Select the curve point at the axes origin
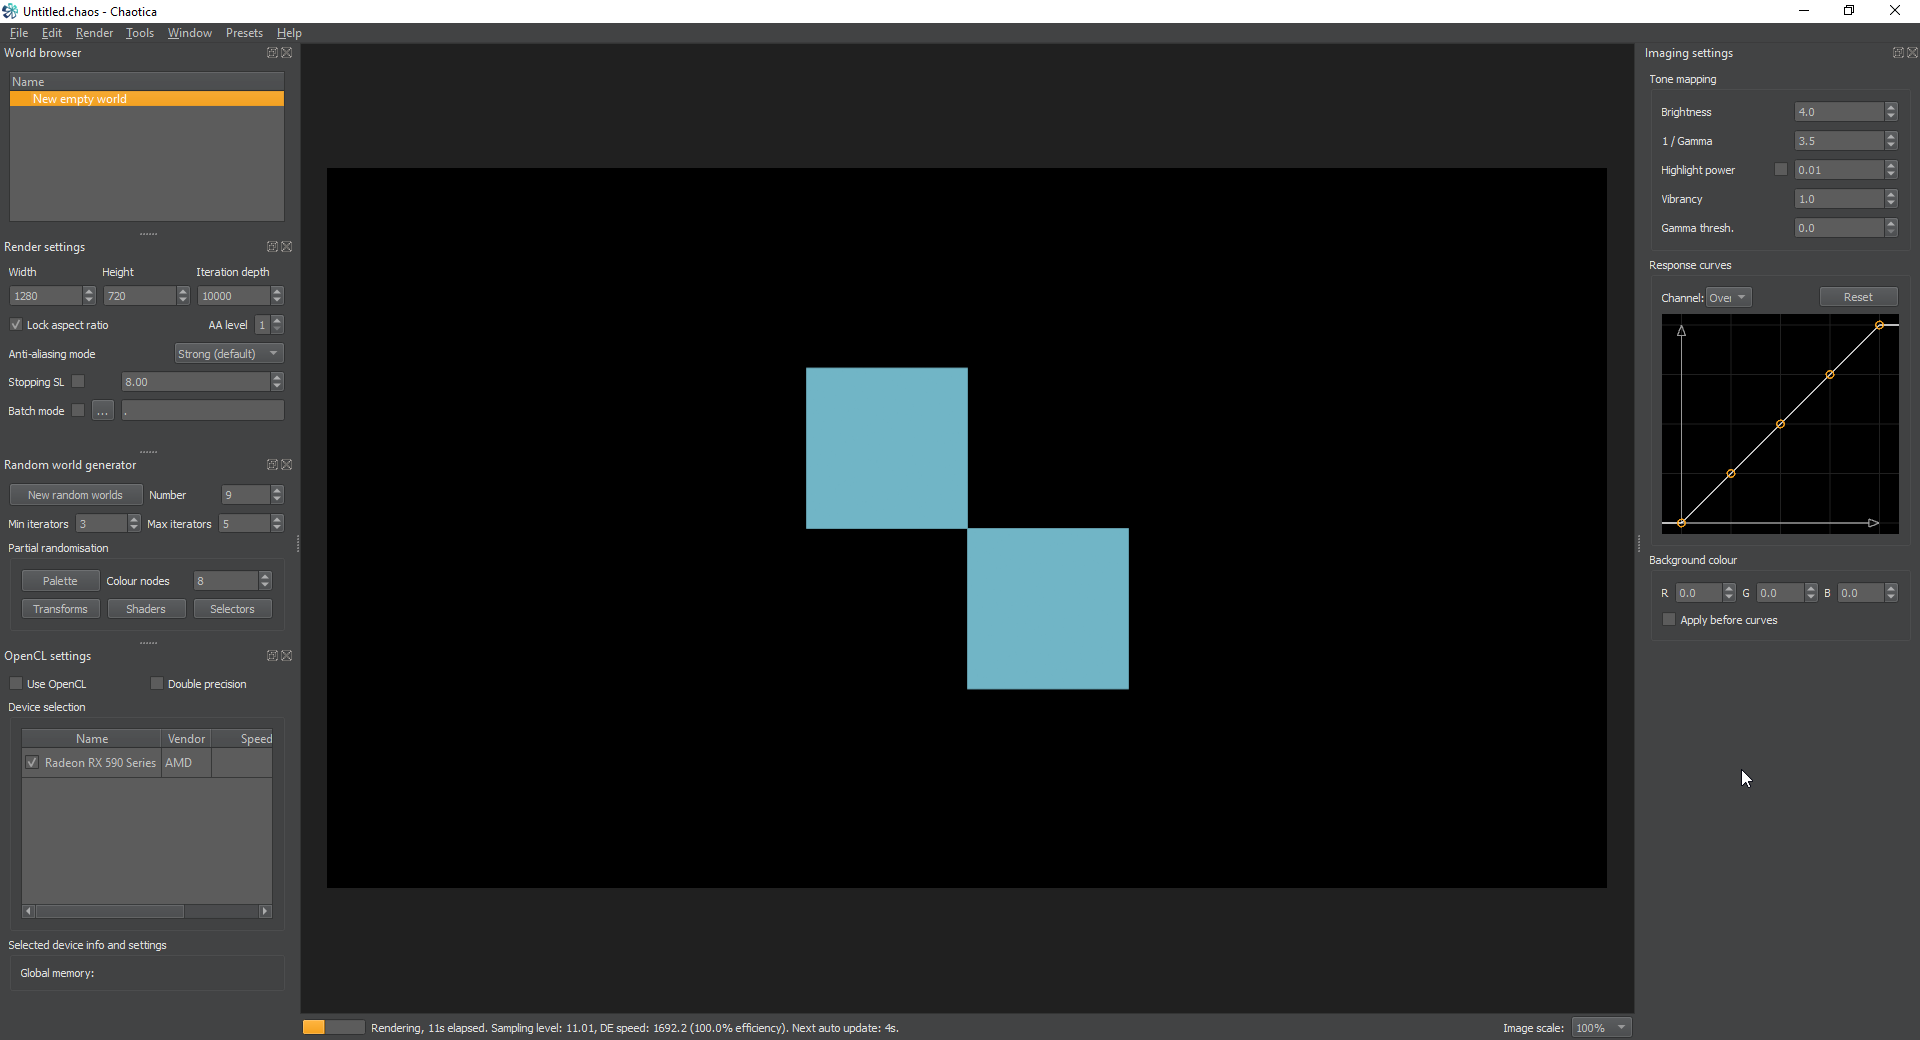 (x=1682, y=523)
